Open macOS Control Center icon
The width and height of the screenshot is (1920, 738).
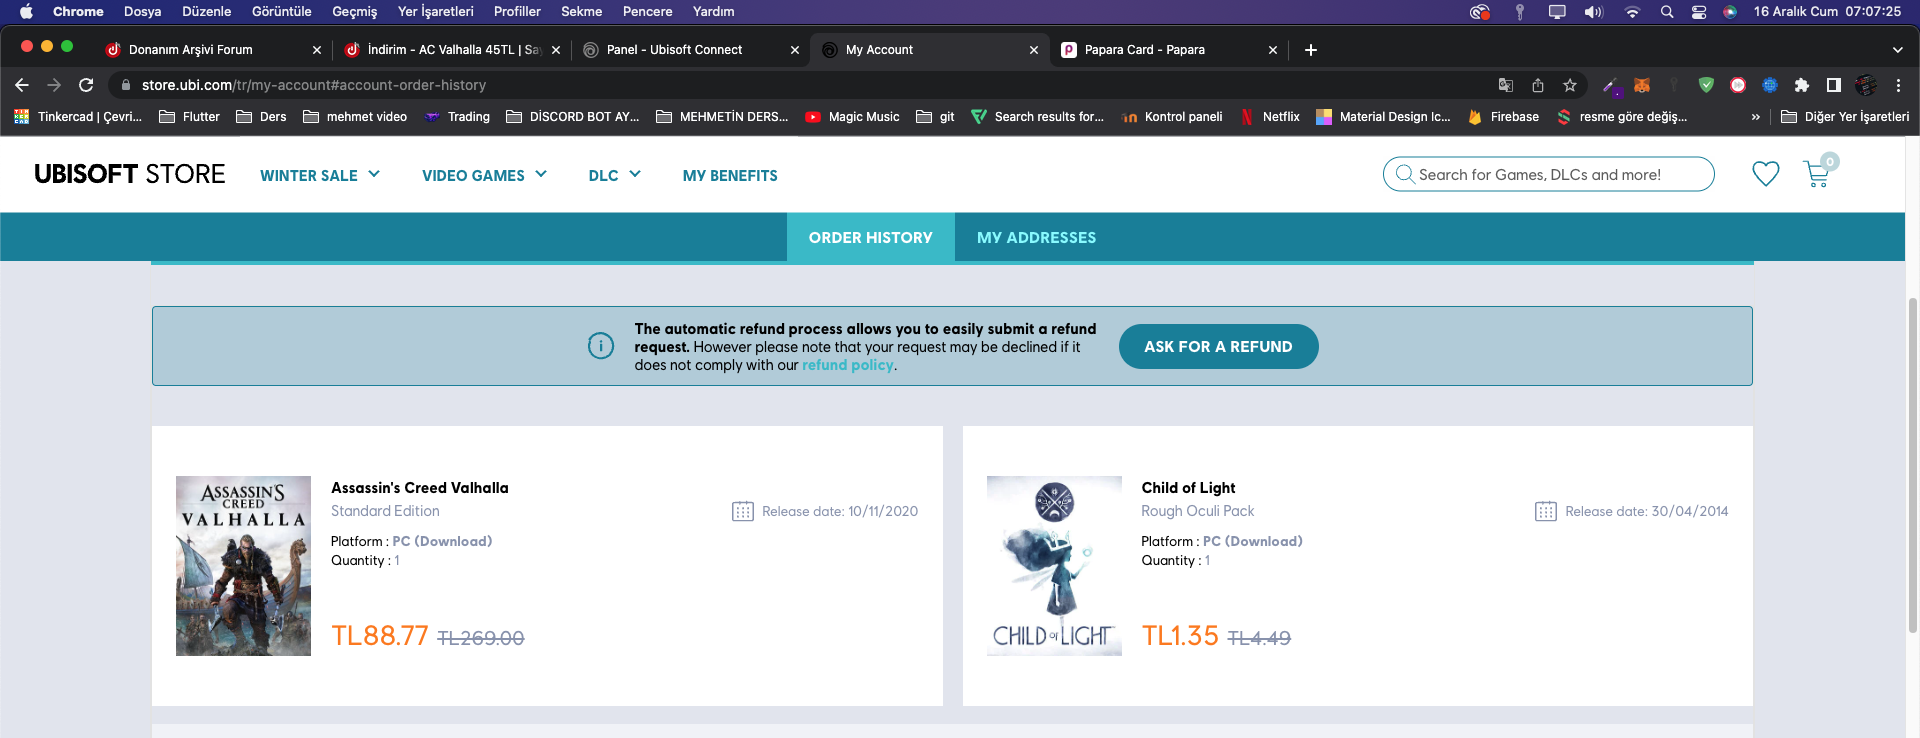1699,12
